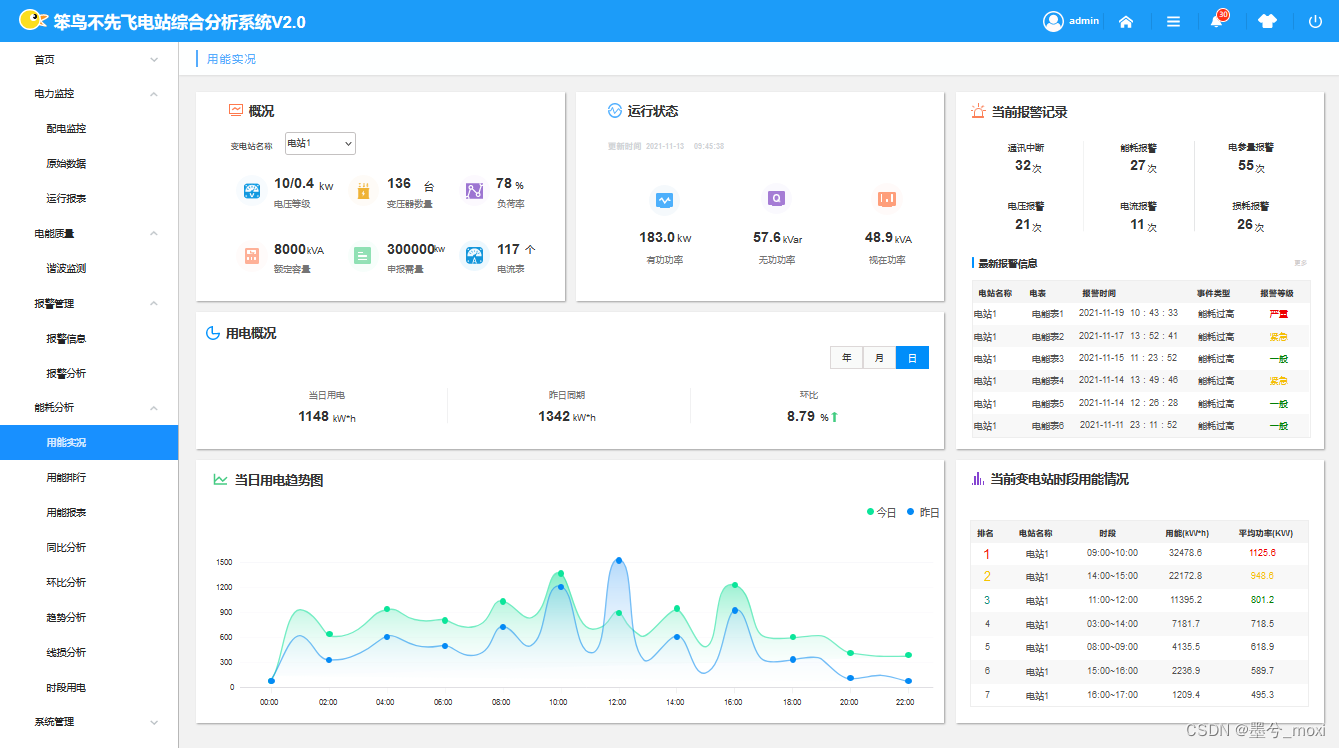
Task: Click the 视在功率 orange icon
Action: point(886,199)
